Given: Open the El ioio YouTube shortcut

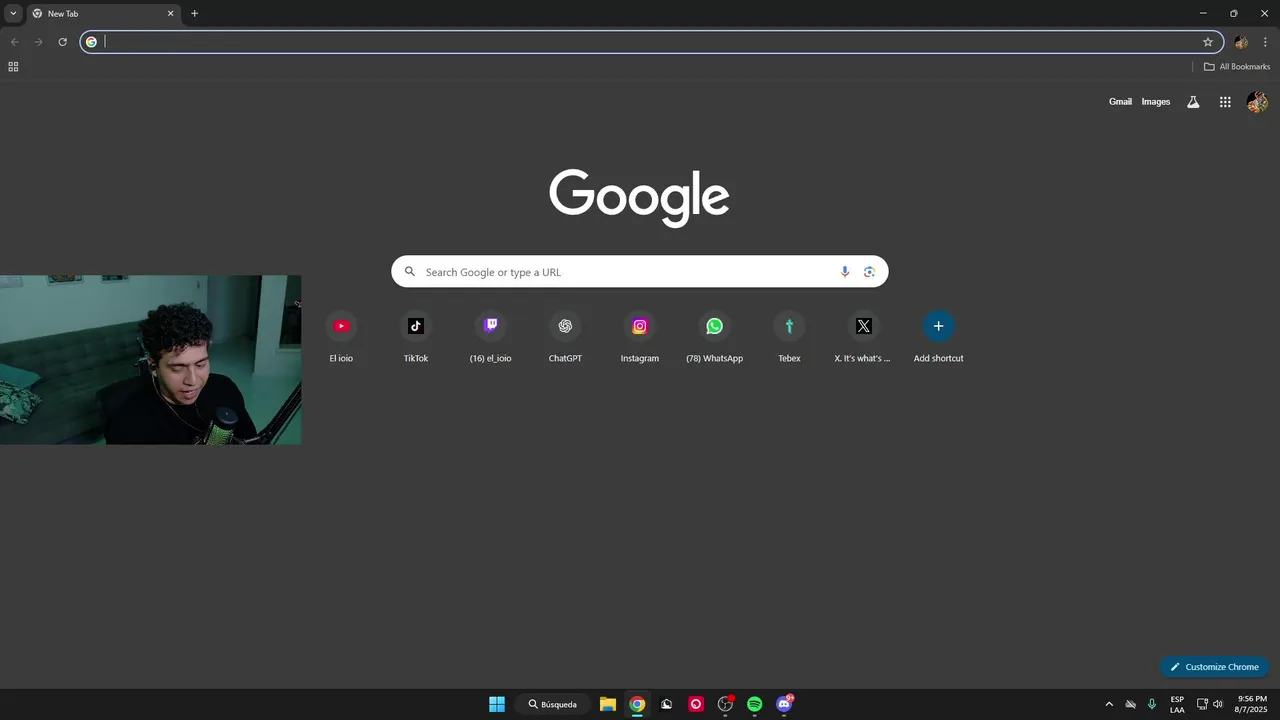Looking at the screenshot, I should (341, 337).
